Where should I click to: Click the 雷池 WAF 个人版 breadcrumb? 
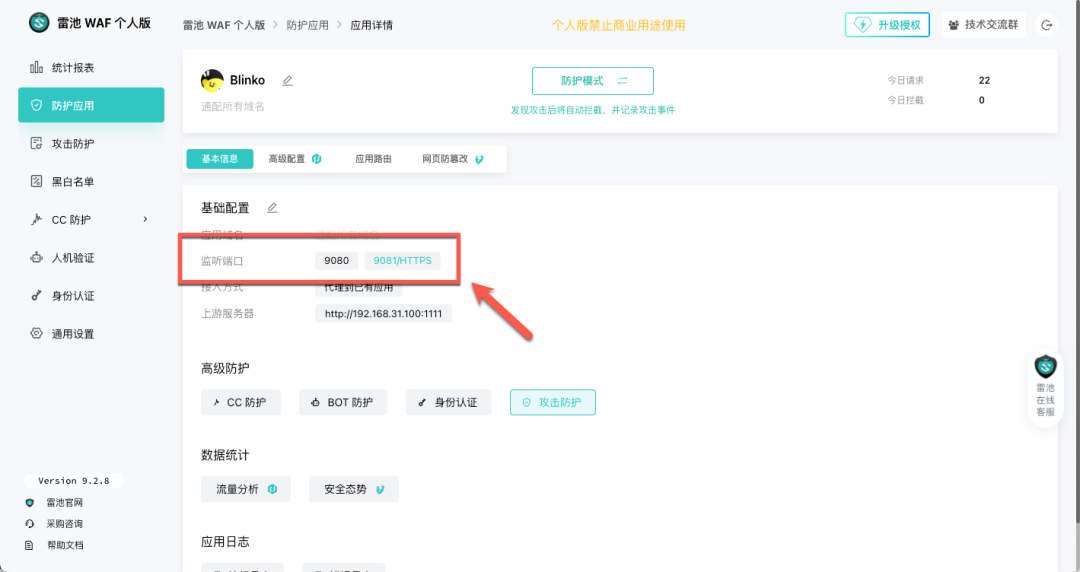click(224, 25)
